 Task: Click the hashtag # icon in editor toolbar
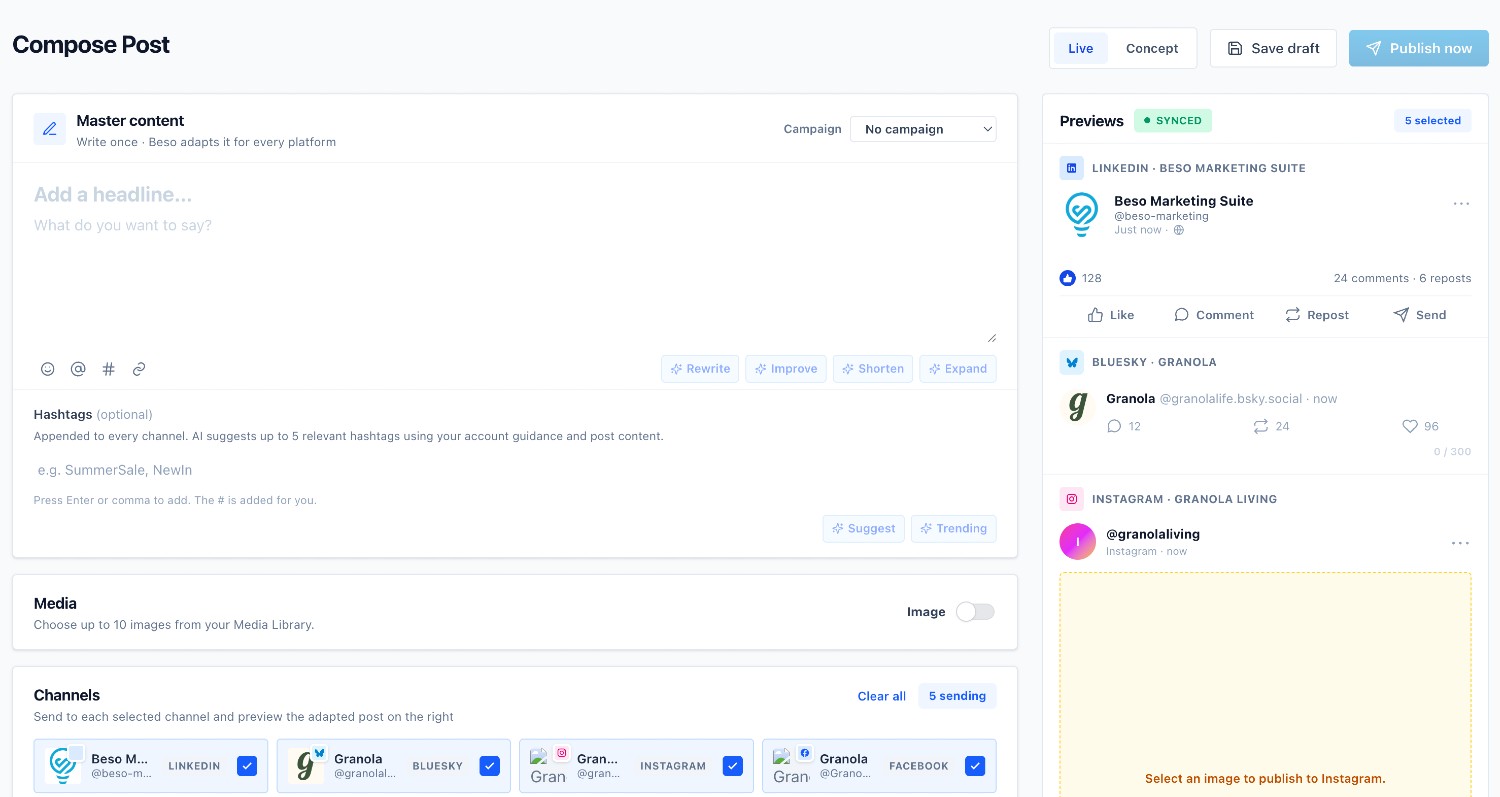click(x=109, y=369)
